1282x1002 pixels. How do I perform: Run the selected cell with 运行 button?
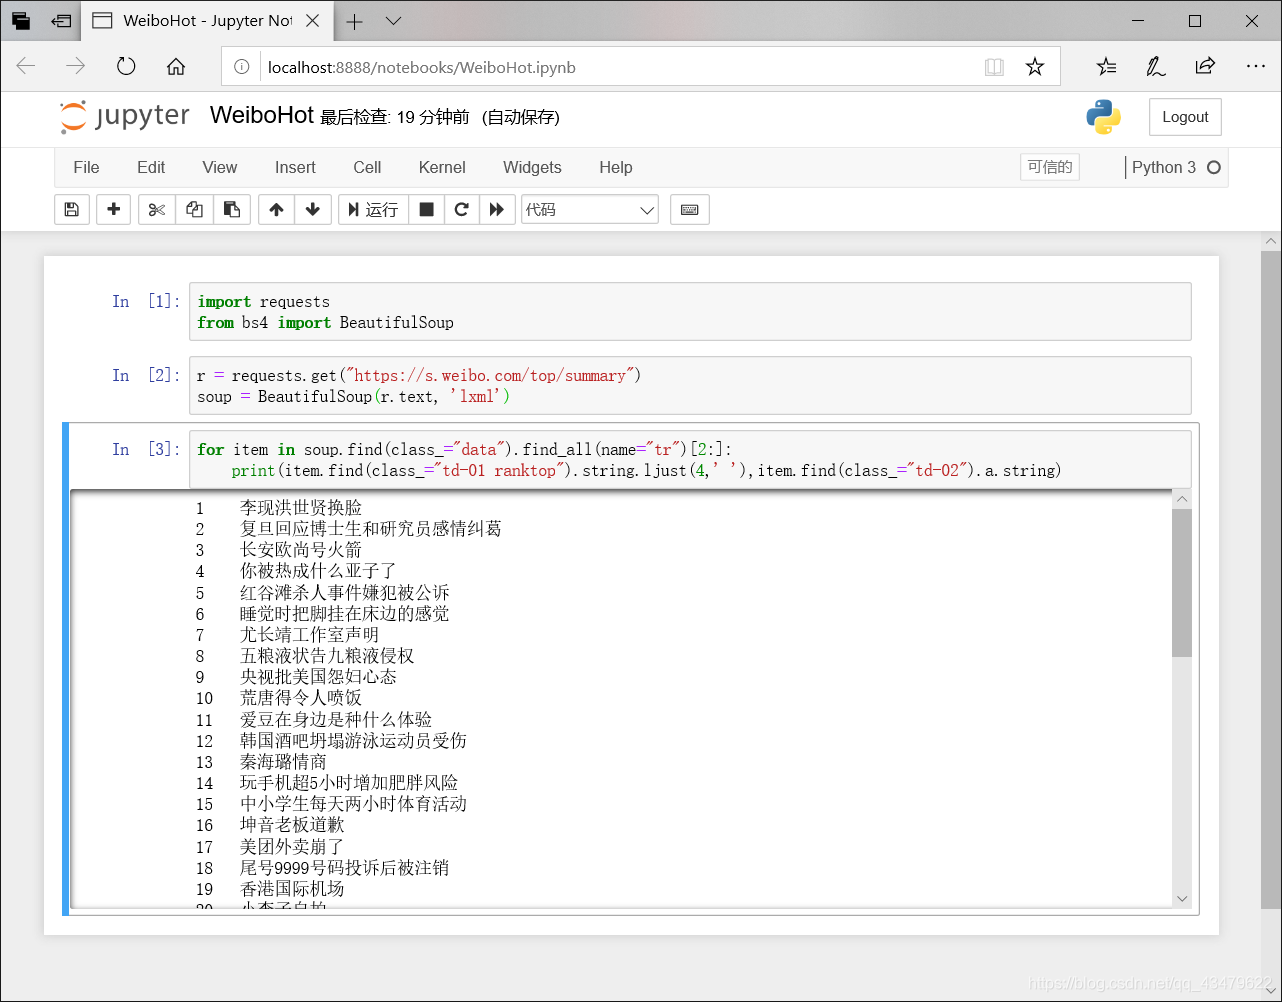click(373, 209)
